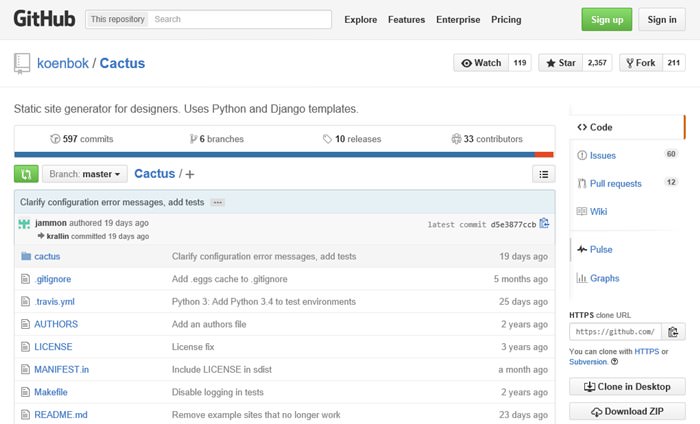Expand commit message with the ellipsis button
Viewport: 700px width, 424px height.
(x=217, y=203)
